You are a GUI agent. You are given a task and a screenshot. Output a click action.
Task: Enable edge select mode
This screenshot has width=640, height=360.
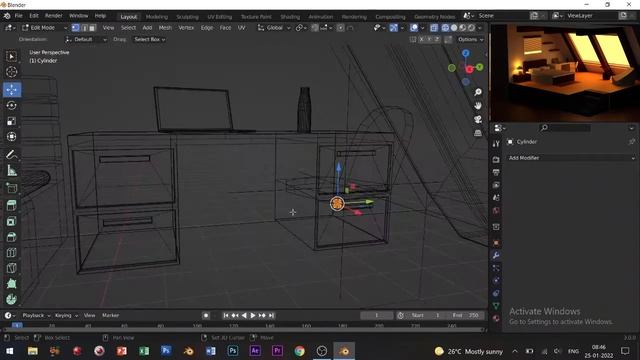(x=84, y=28)
